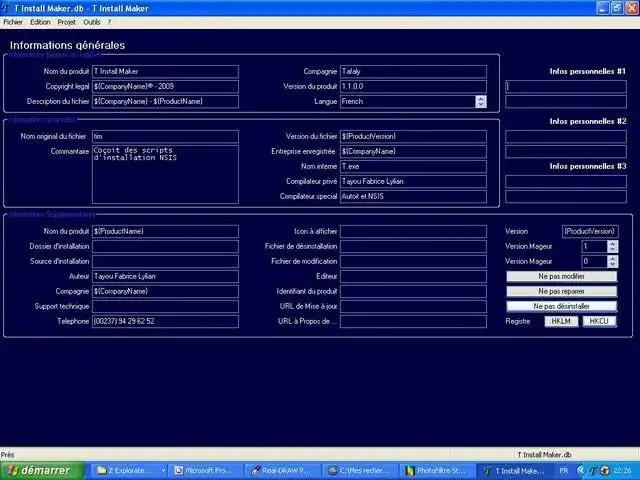Click the Editeur field
The image size is (640, 480).
click(x=413, y=276)
